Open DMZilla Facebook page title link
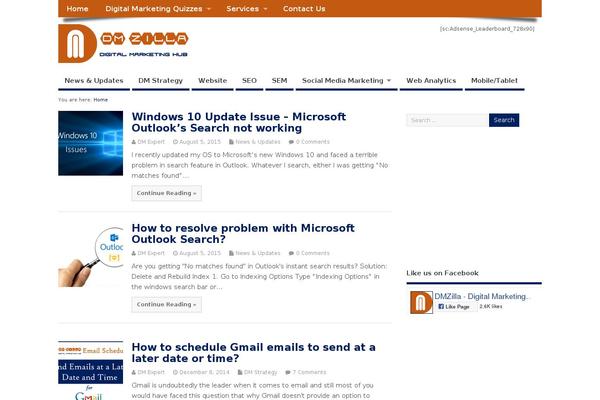600x400 pixels. click(x=482, y=297)
